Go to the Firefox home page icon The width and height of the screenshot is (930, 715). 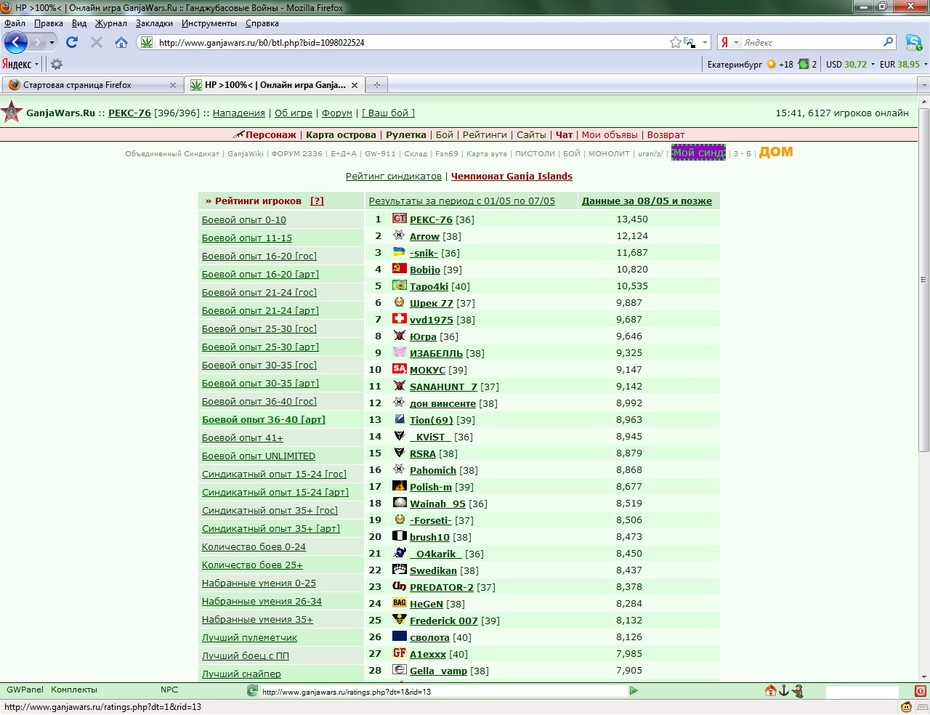coord(121,42)
